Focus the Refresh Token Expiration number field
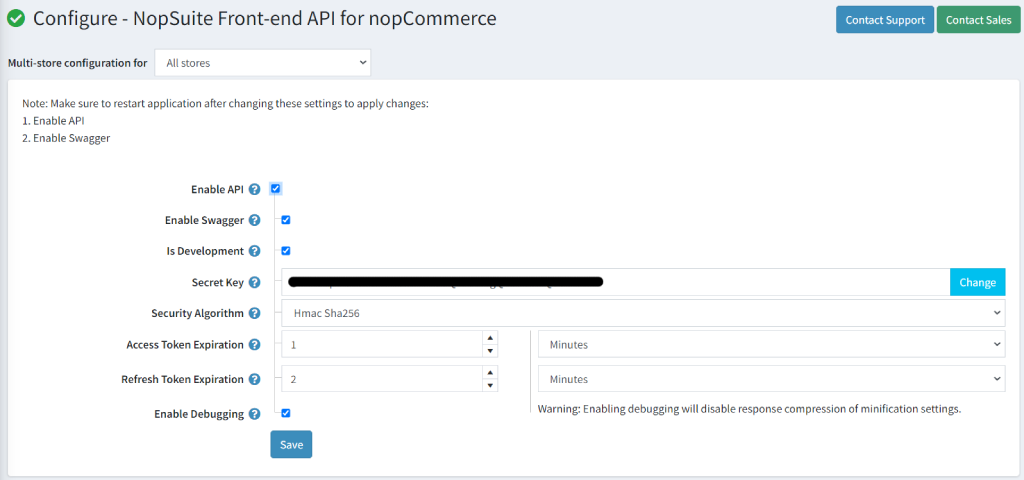This screenshot has height=480, width=1024. [383, 379]
